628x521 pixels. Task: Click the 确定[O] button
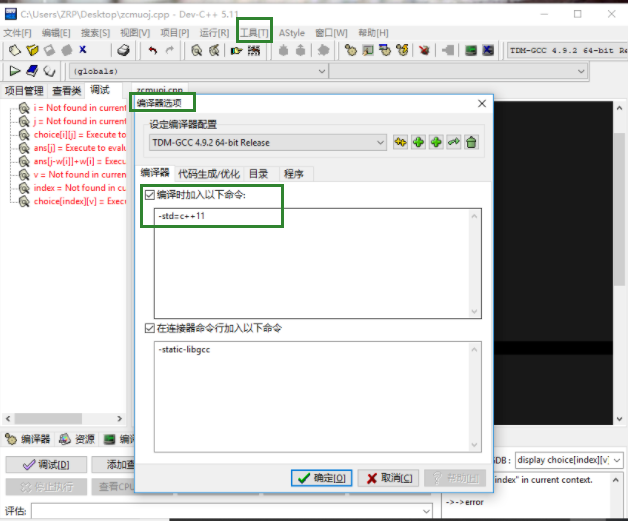point(322,478)
